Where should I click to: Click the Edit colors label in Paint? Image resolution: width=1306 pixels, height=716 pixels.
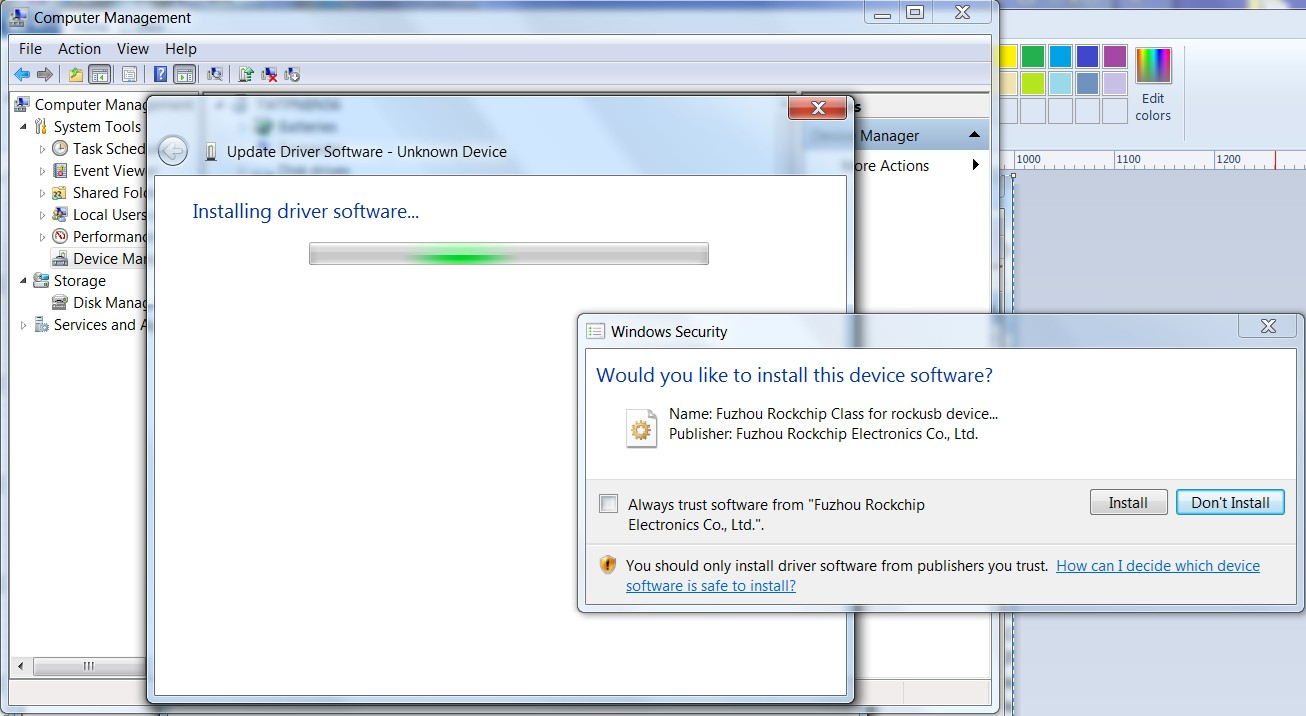coord(1153,107)
